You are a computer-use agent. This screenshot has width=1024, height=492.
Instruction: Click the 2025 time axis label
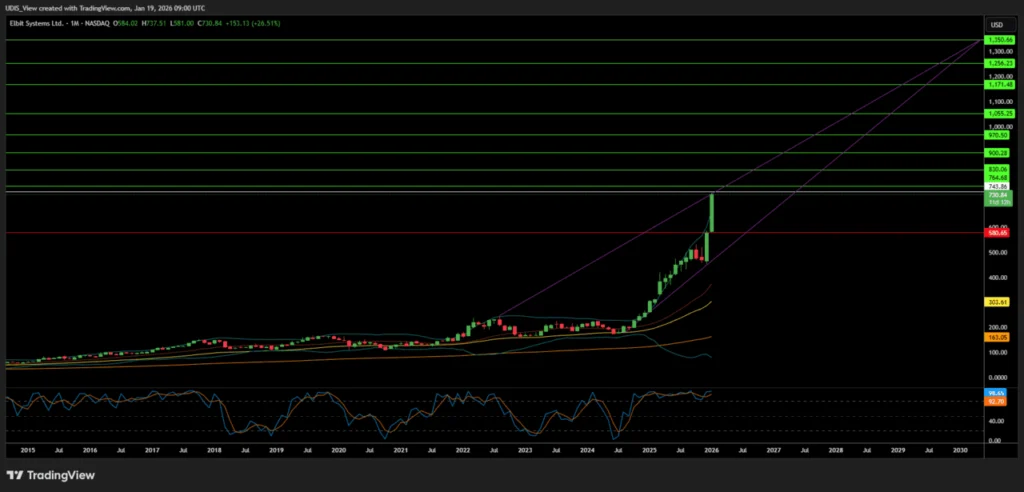[649, 450]
